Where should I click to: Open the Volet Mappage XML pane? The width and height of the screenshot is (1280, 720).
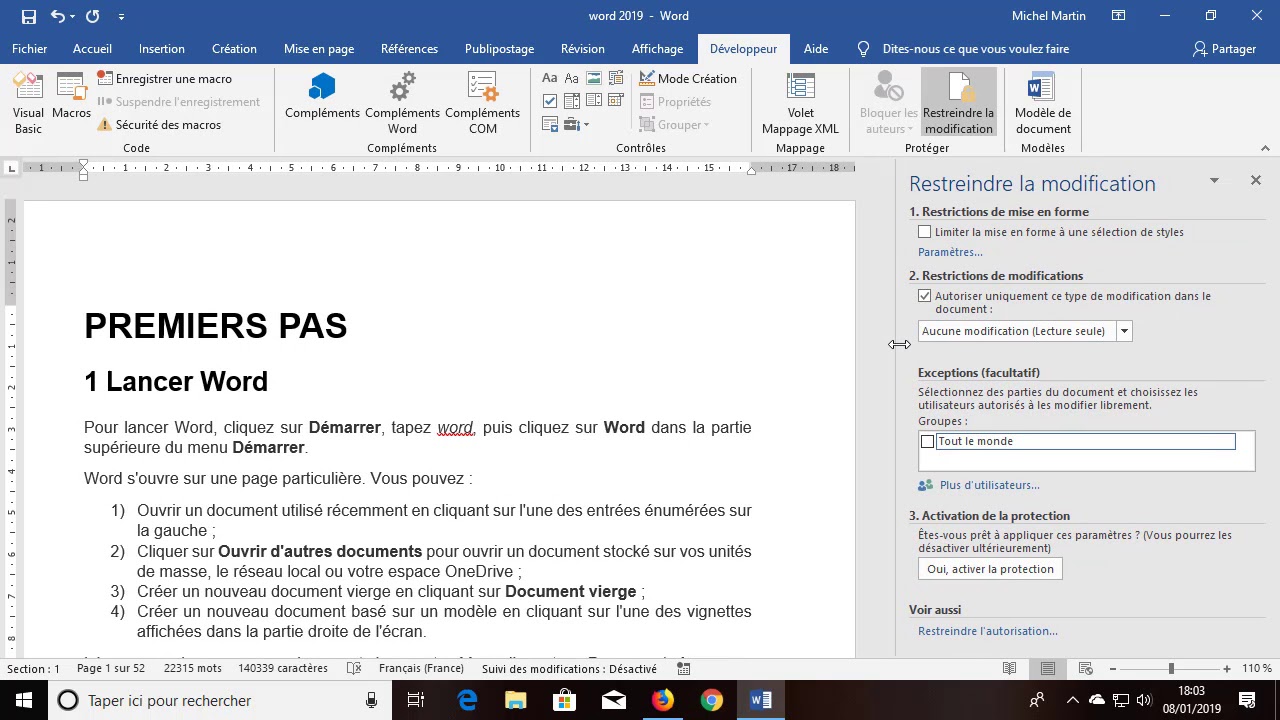click(800, 104)
